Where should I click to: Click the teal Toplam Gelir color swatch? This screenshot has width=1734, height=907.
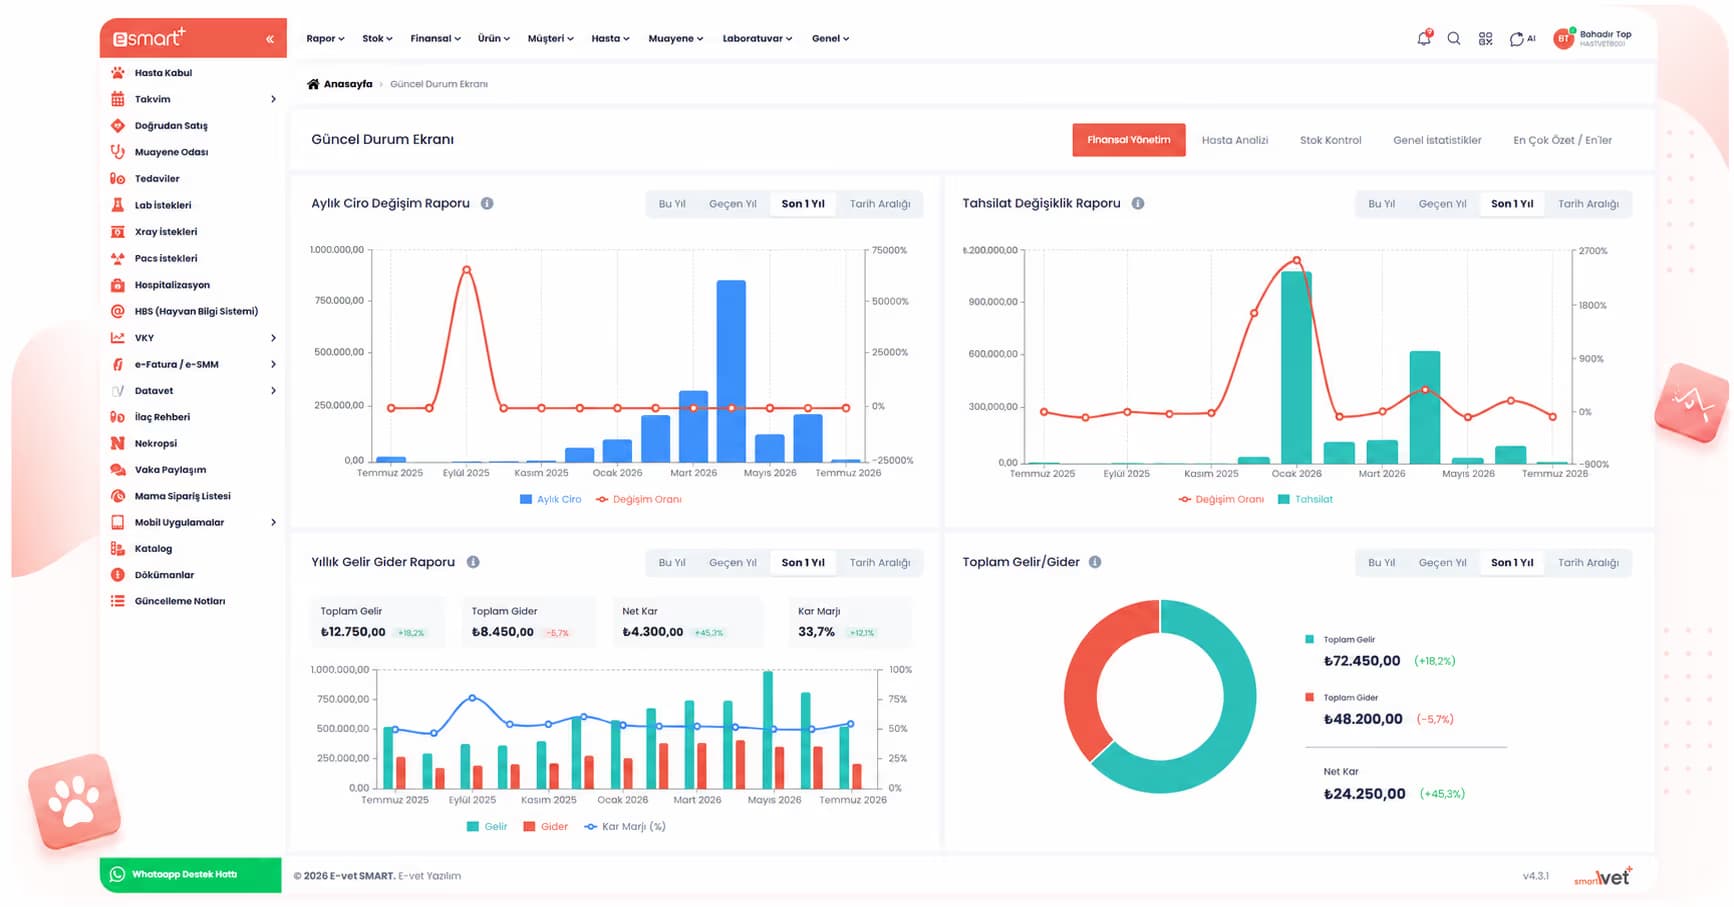point(1310,639)
